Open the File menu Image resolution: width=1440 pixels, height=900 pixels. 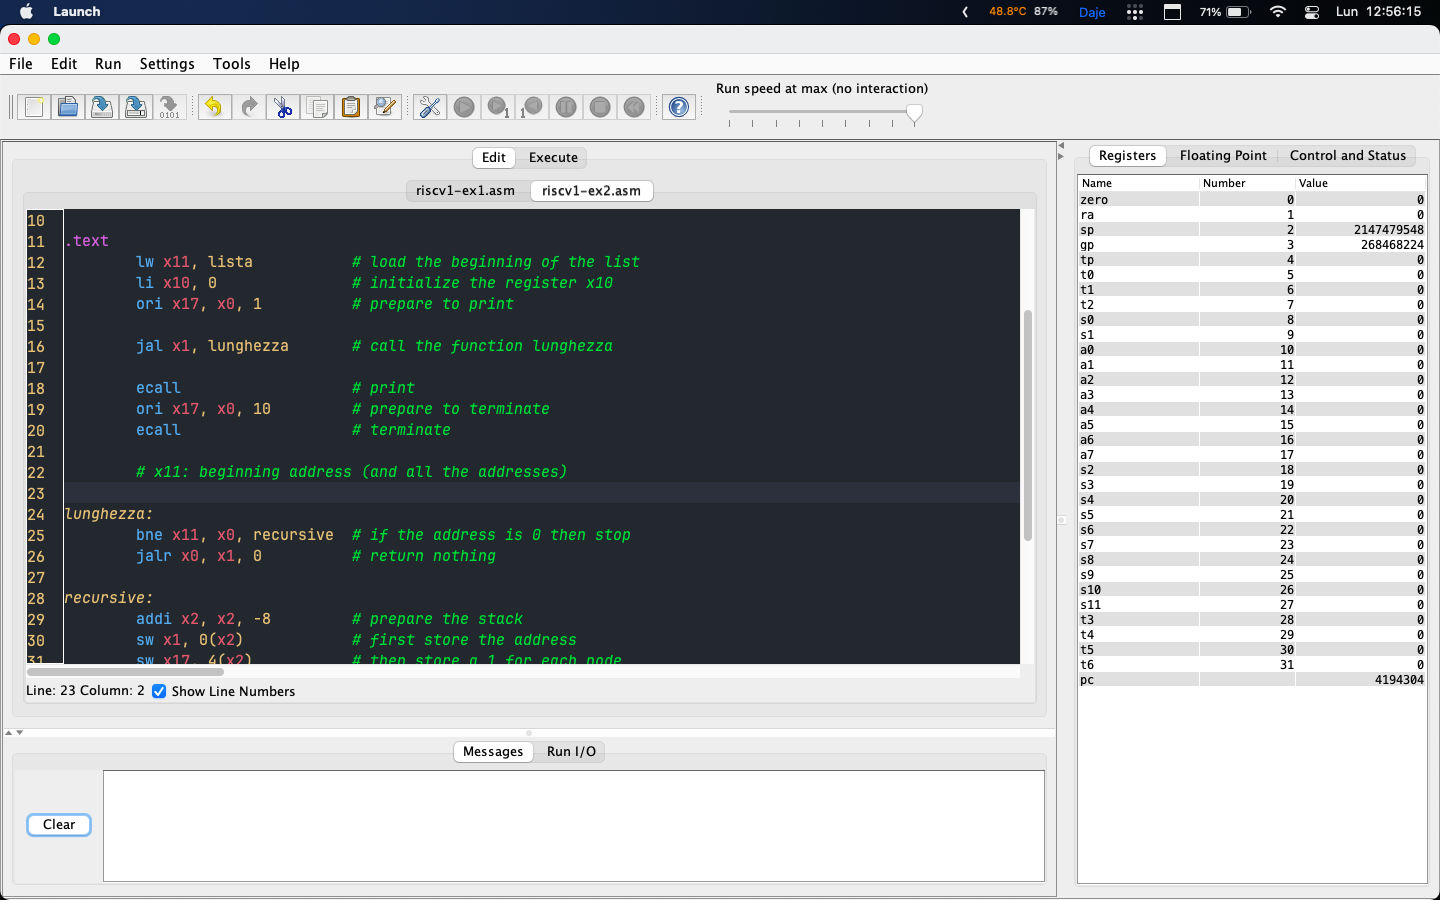(x=20, y=64)
